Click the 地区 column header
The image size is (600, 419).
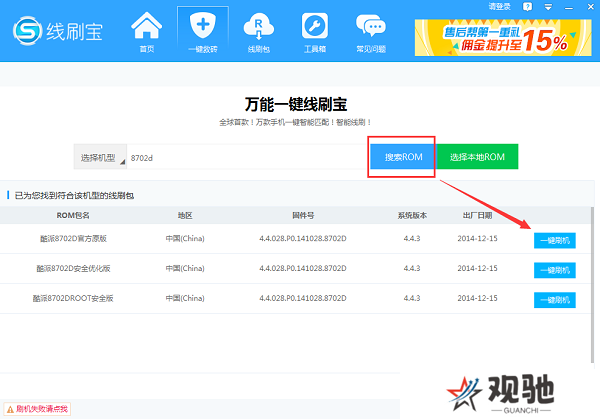coord(185,215)
